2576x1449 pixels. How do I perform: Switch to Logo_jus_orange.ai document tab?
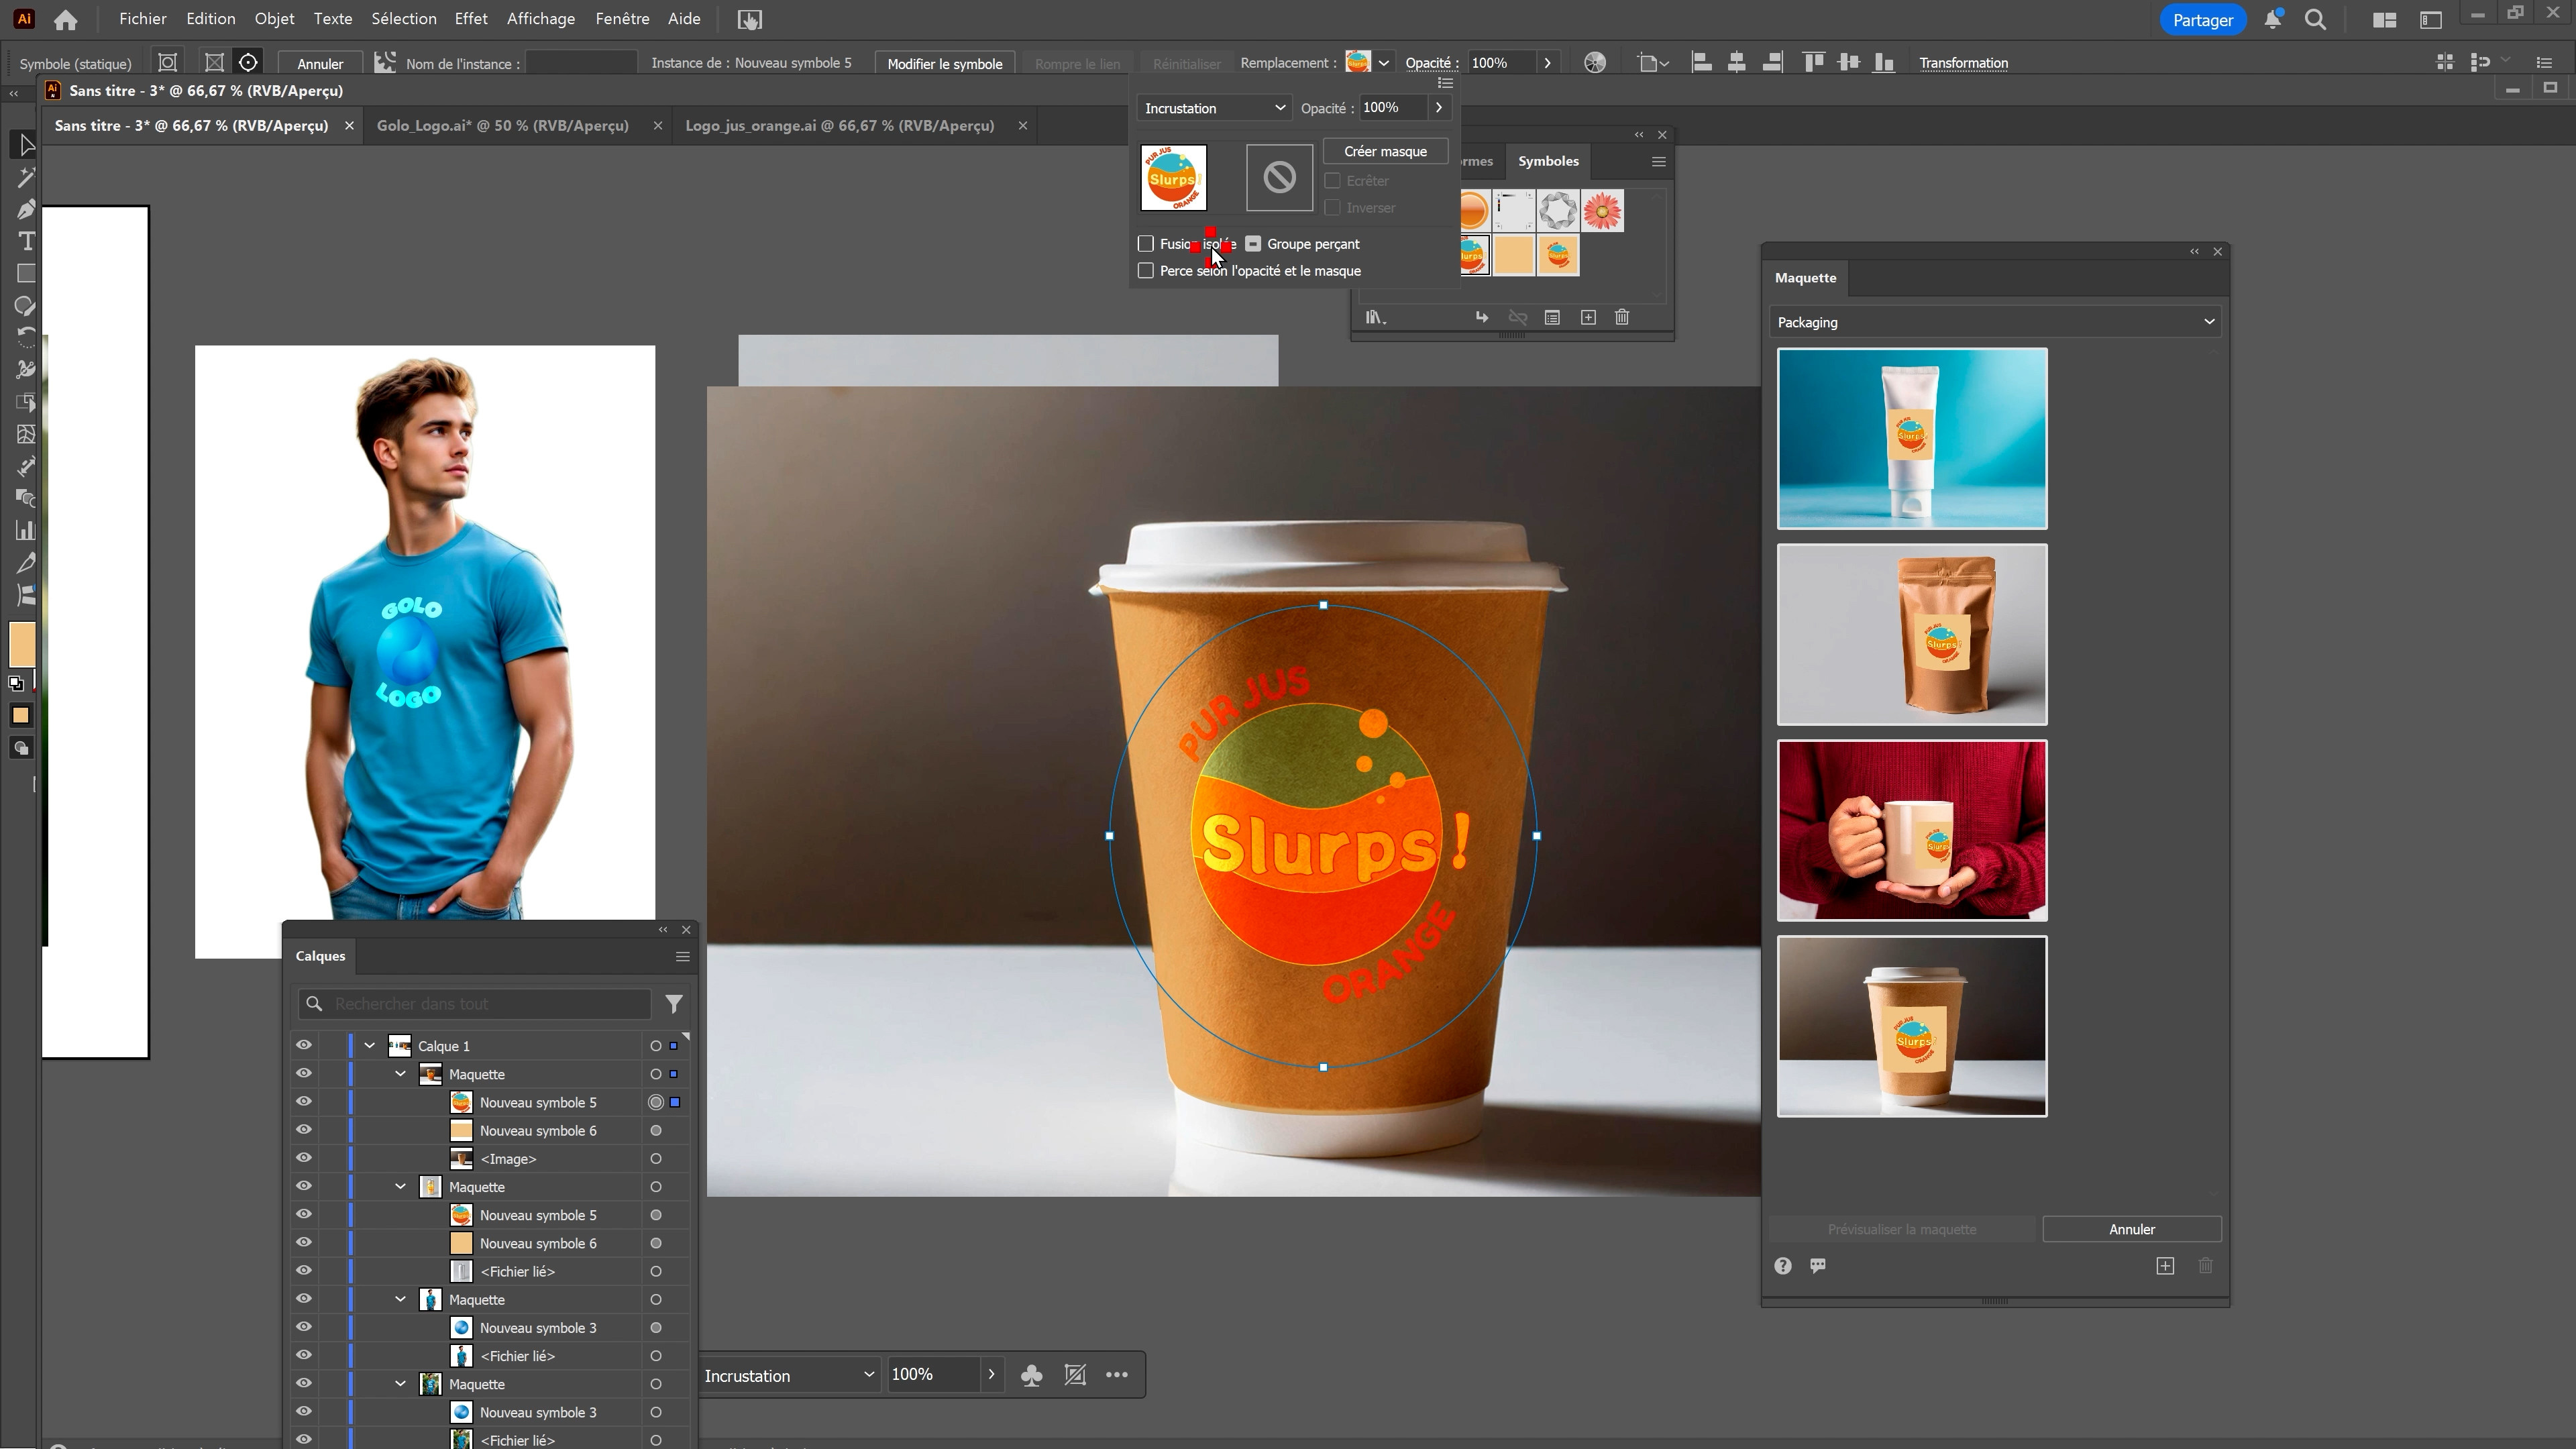coord(840,126)
